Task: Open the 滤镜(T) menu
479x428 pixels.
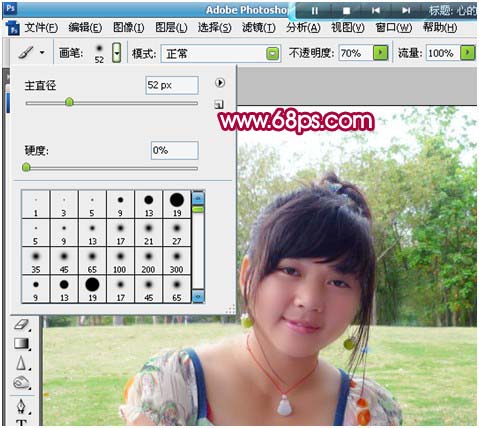Action: click(259, 27)
